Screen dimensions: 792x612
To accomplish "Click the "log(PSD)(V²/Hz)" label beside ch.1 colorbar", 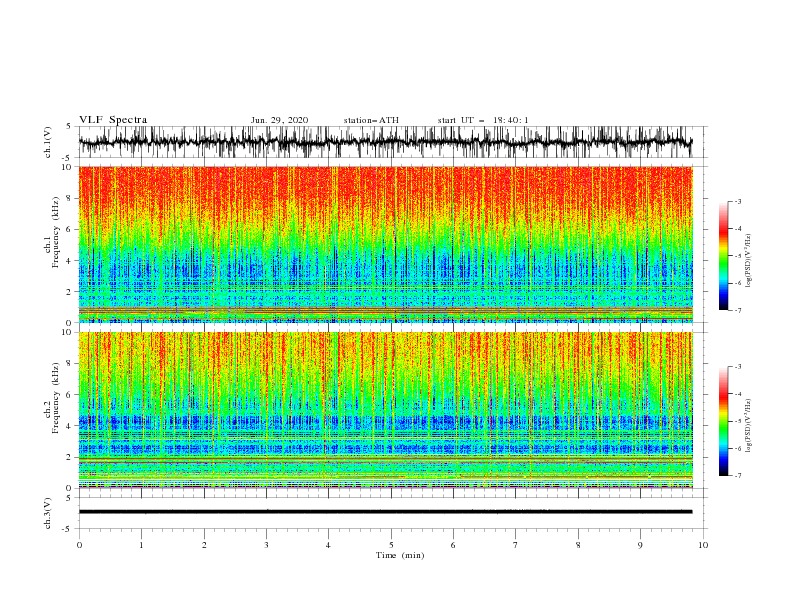I will 748,261.
